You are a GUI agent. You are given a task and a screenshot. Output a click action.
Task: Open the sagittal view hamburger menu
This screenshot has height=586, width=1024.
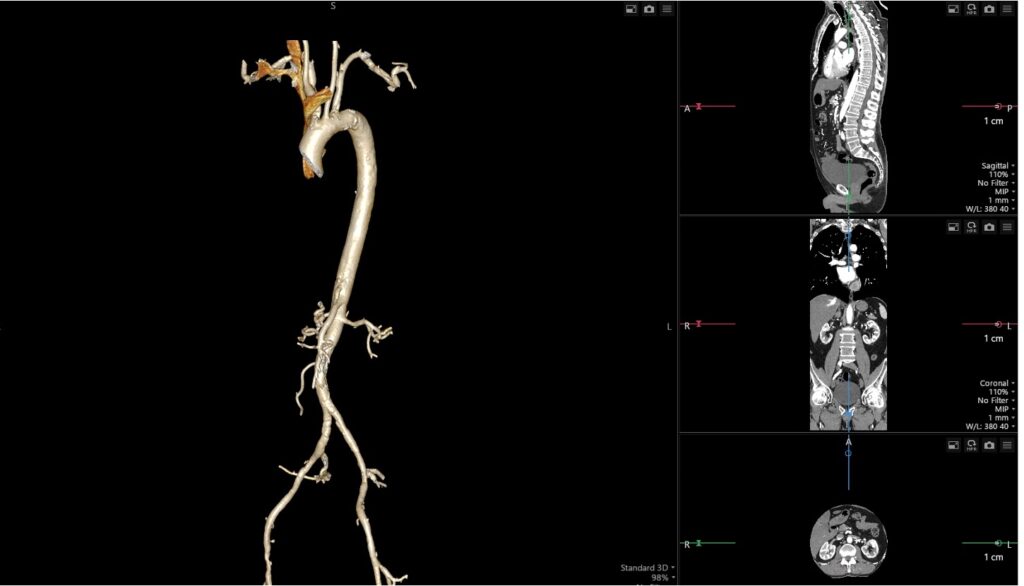pos(1007,9)
